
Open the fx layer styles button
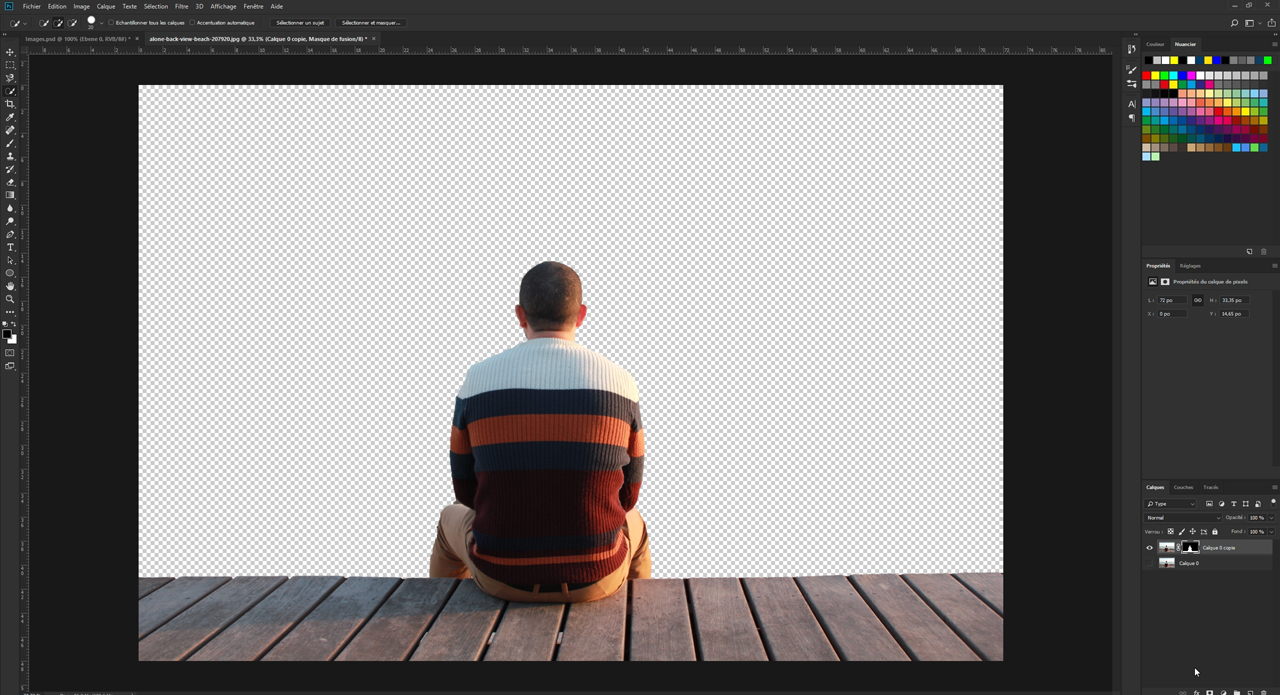(1196, 692)
